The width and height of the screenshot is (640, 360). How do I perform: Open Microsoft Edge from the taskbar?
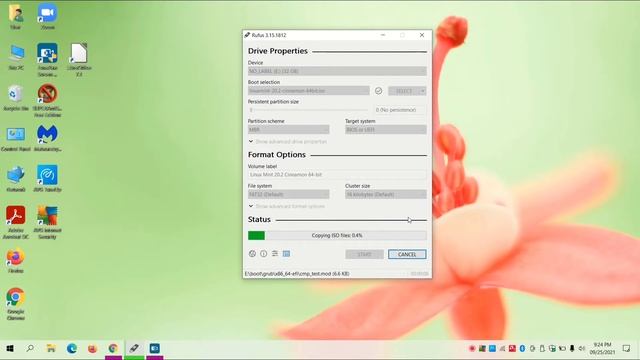pyautogui.click(x=72, y=349)
